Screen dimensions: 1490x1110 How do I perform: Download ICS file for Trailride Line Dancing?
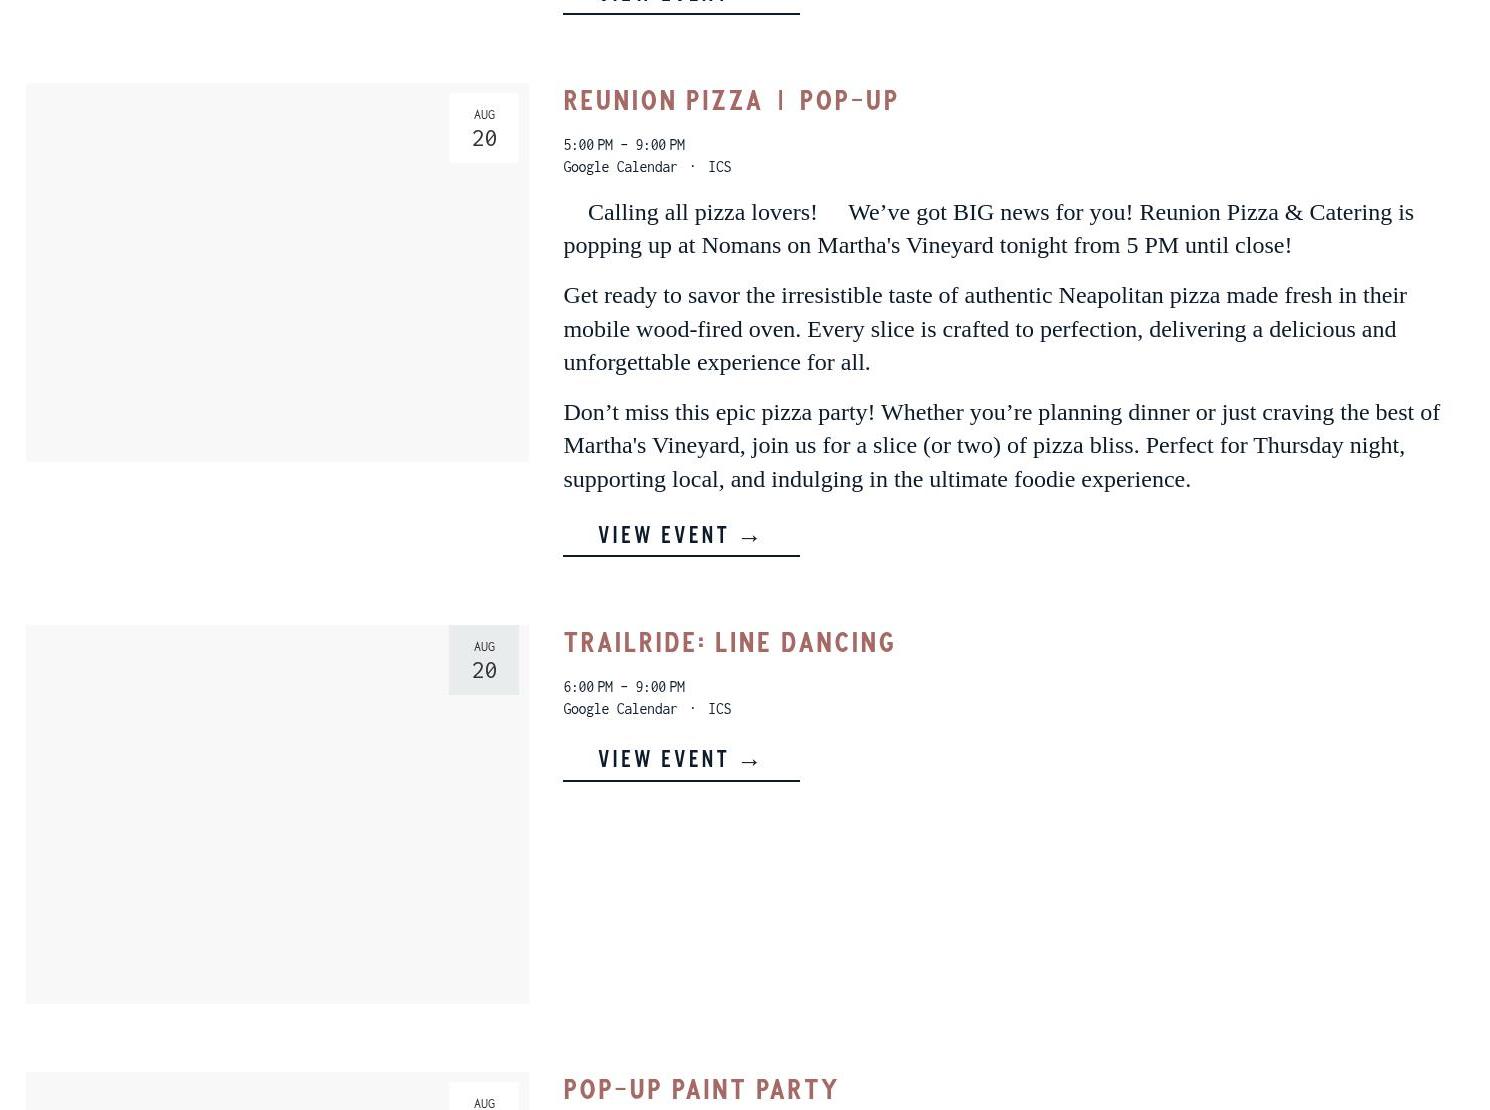click(x=719, y=709)
